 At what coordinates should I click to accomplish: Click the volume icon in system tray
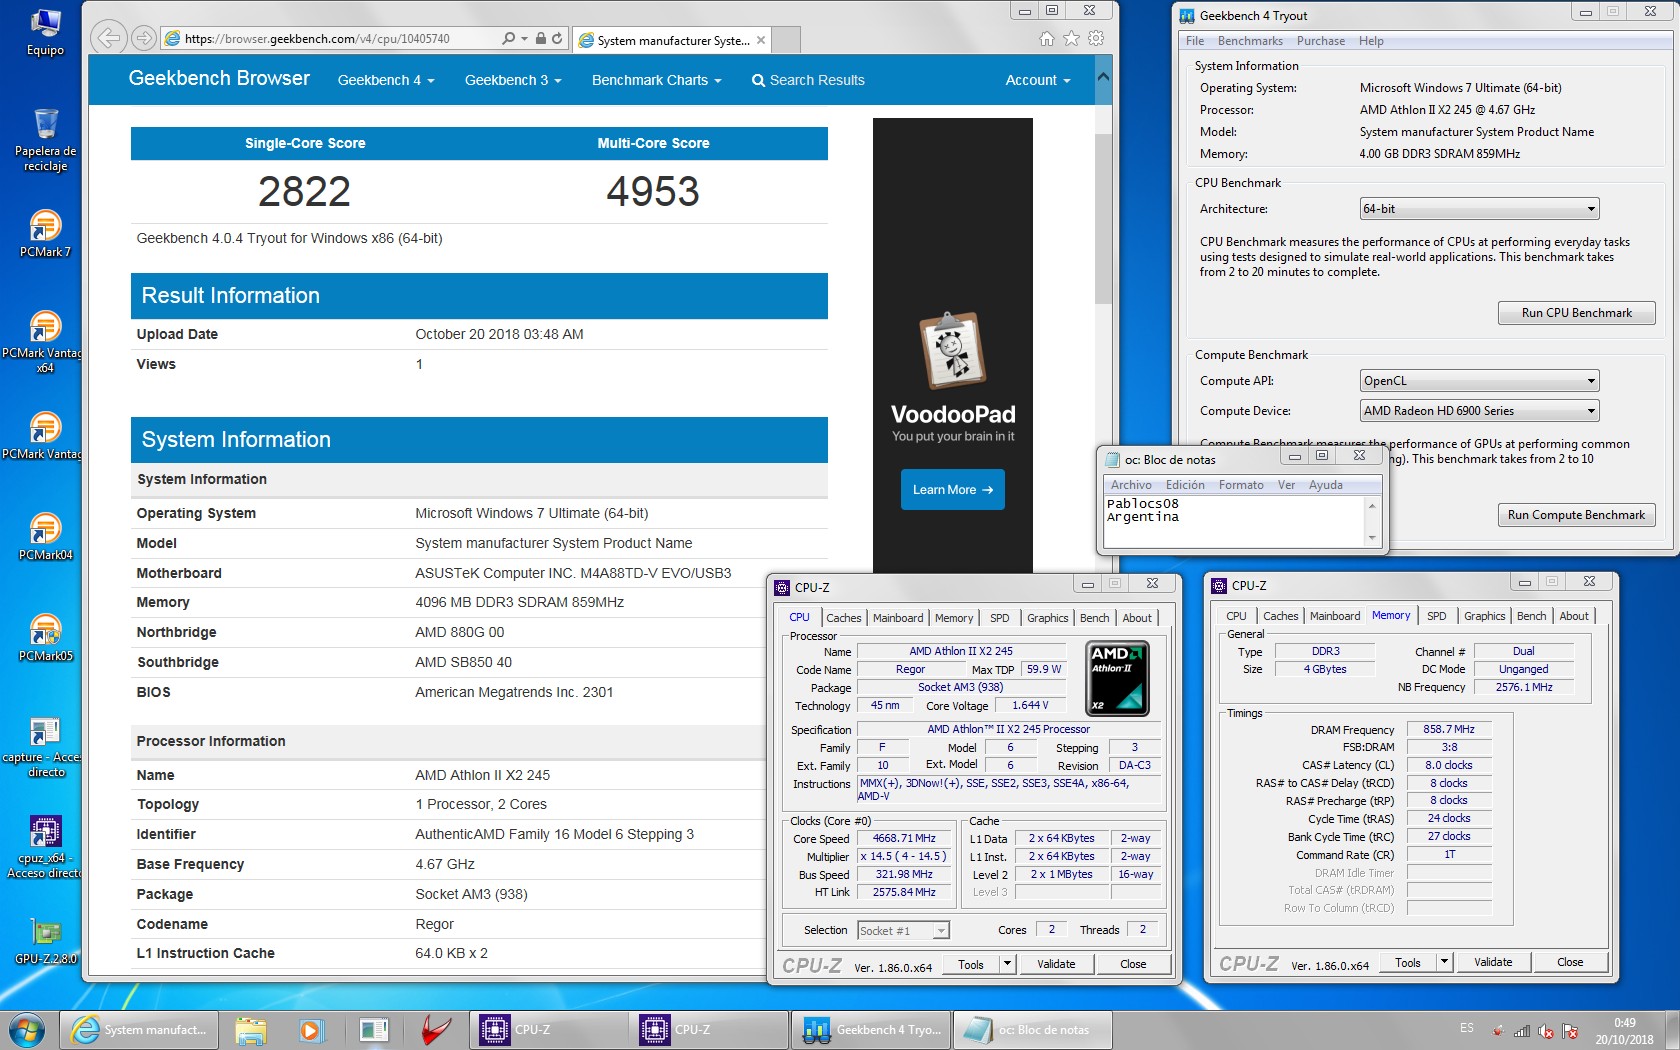tap(1546, 1031)
